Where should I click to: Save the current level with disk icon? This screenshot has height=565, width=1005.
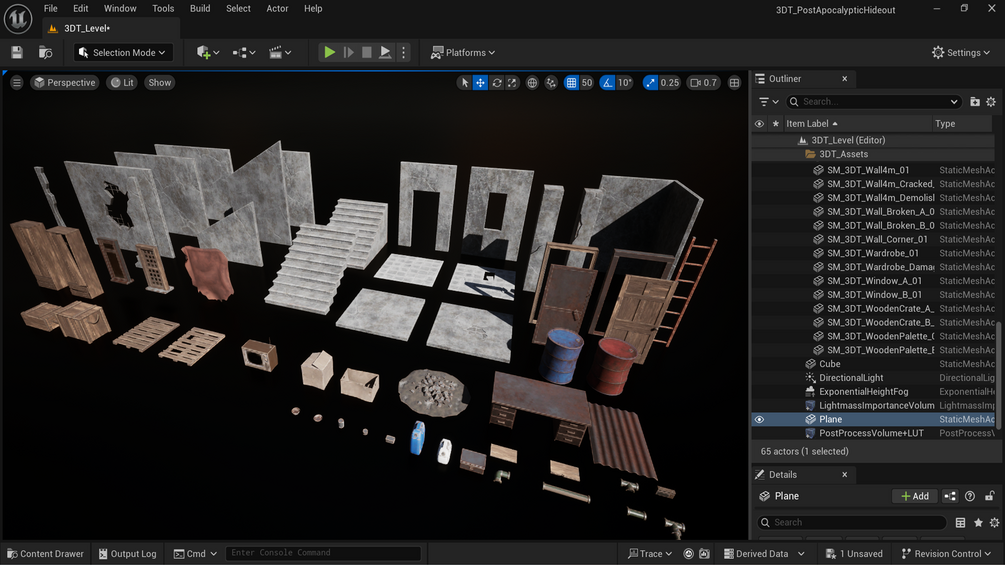click(x=17, y=53)
